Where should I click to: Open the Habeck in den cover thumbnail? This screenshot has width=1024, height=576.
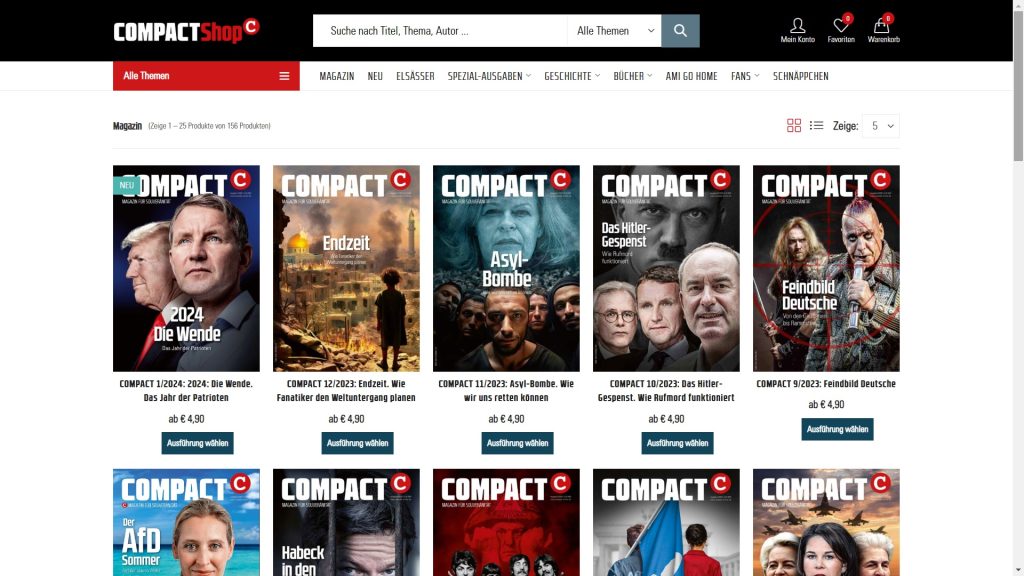point(346,522)
